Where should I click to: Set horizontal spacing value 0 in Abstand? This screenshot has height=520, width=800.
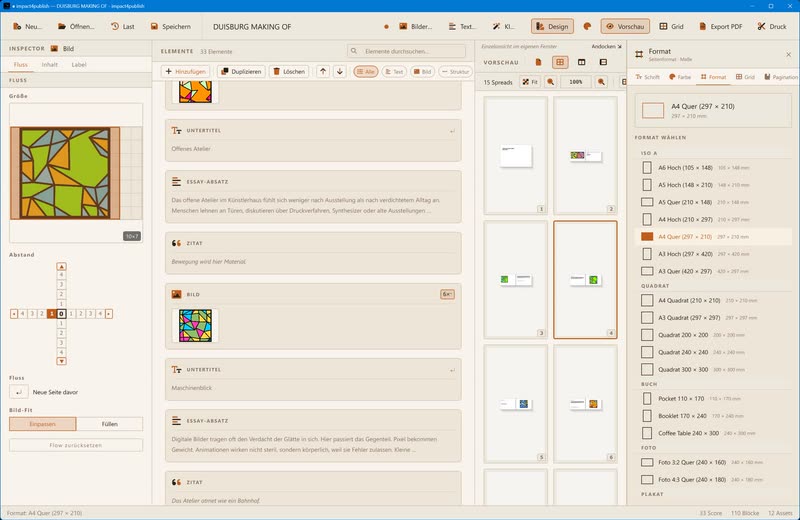(61, 314)
